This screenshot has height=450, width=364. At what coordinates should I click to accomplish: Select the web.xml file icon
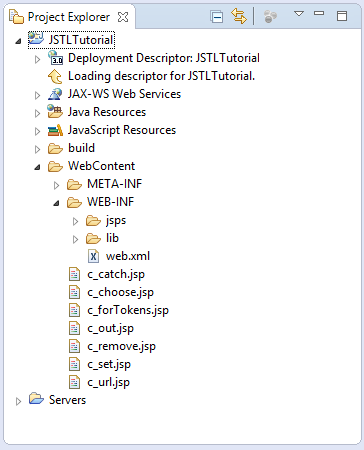[93, 256]
